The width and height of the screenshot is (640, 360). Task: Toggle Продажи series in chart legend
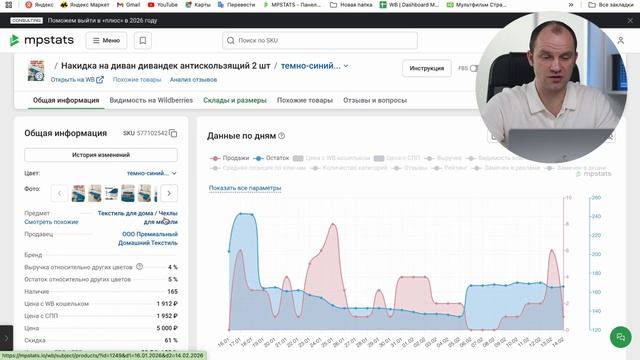(x=229, y=158)
